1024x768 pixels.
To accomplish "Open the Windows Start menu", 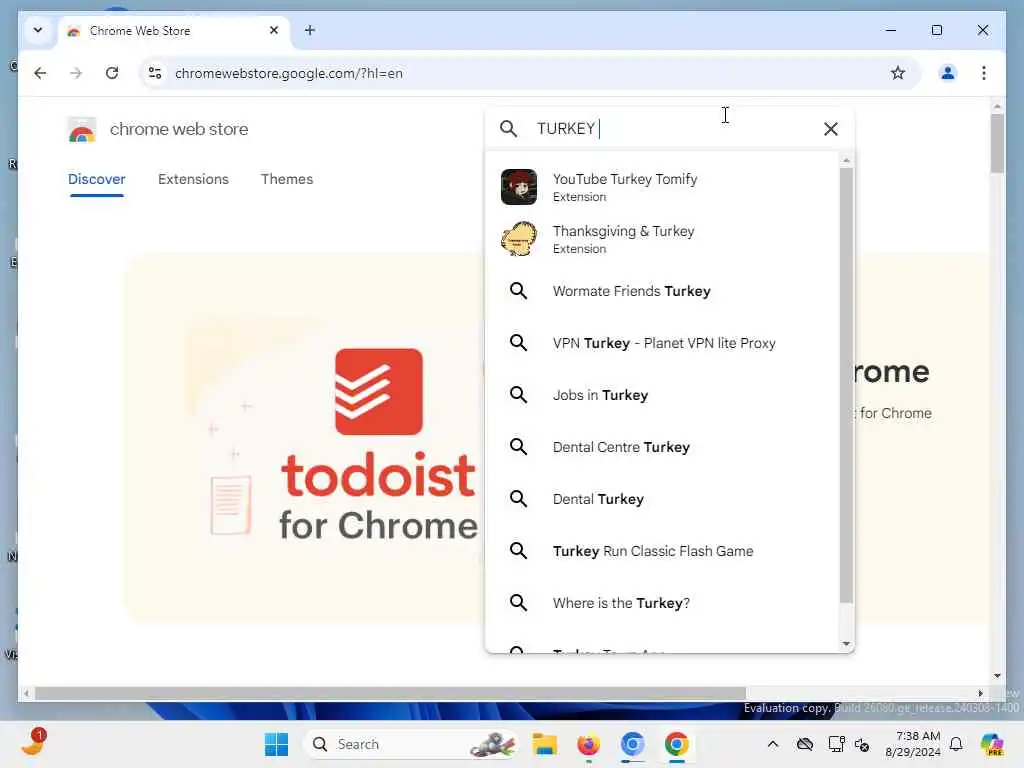I will click(x=276, y=744).
